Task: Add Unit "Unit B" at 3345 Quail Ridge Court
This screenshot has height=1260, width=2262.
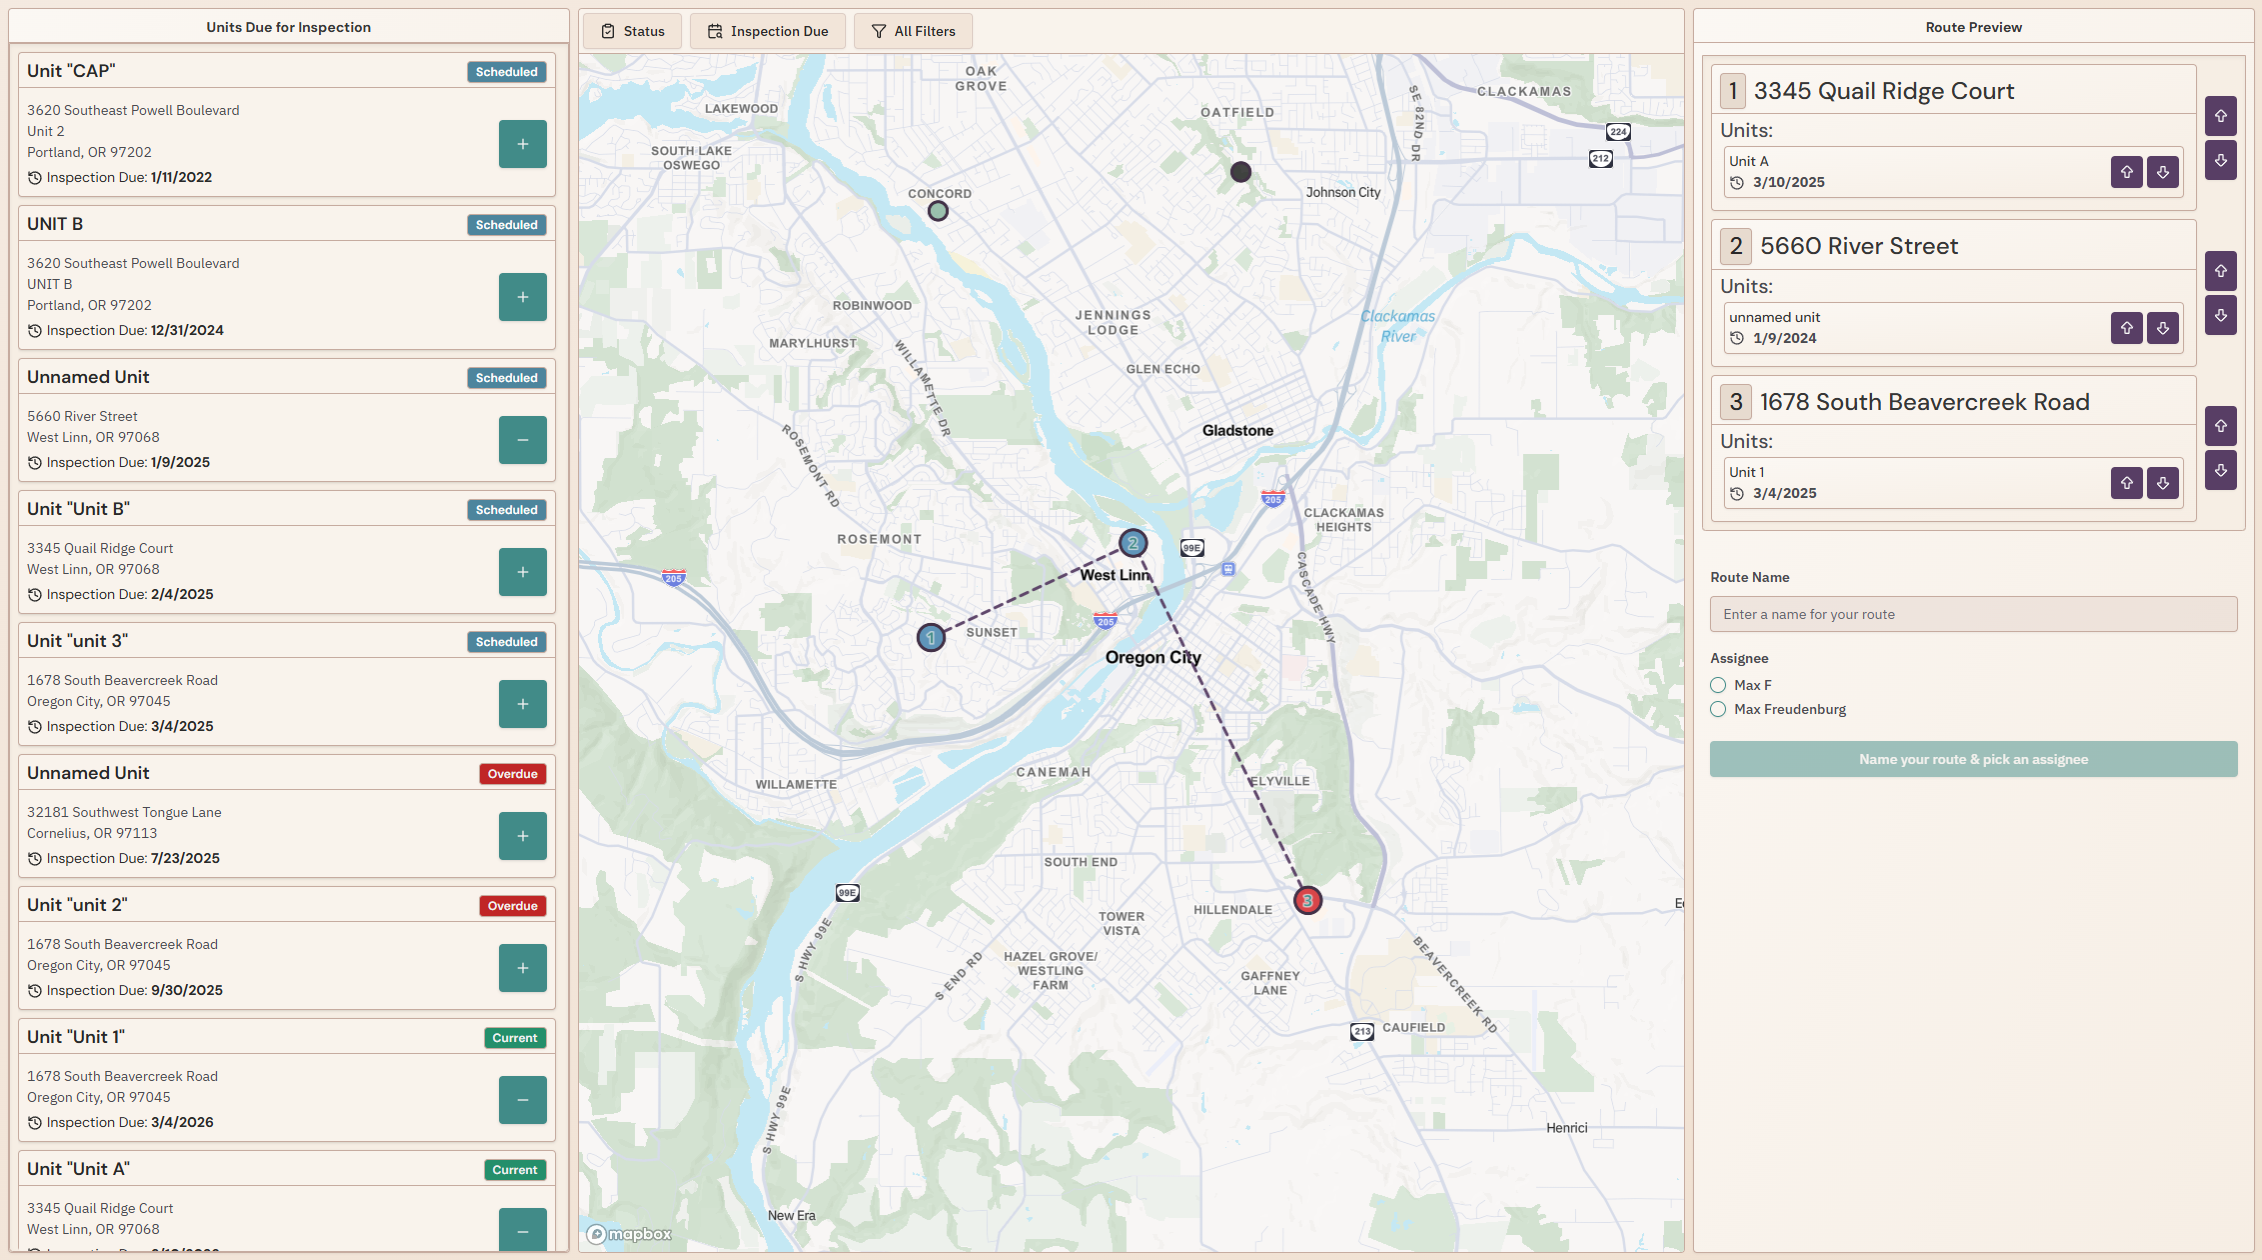Action: click(522, 571)
